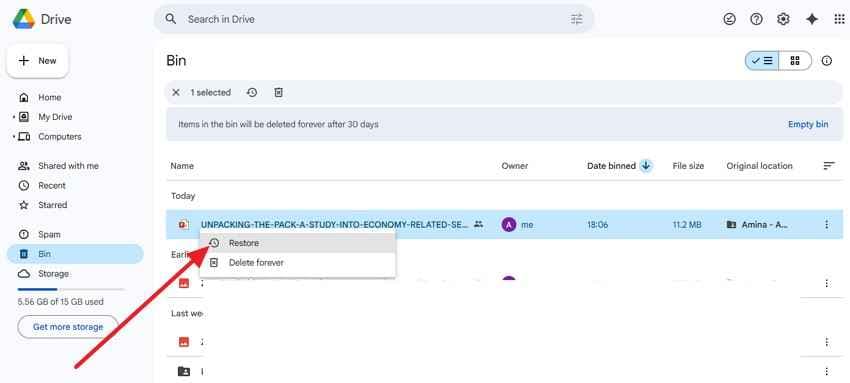Screen dimensions: 850x383
Task: Choose Delete forever from the context menu
Action: tap(297, 263)
